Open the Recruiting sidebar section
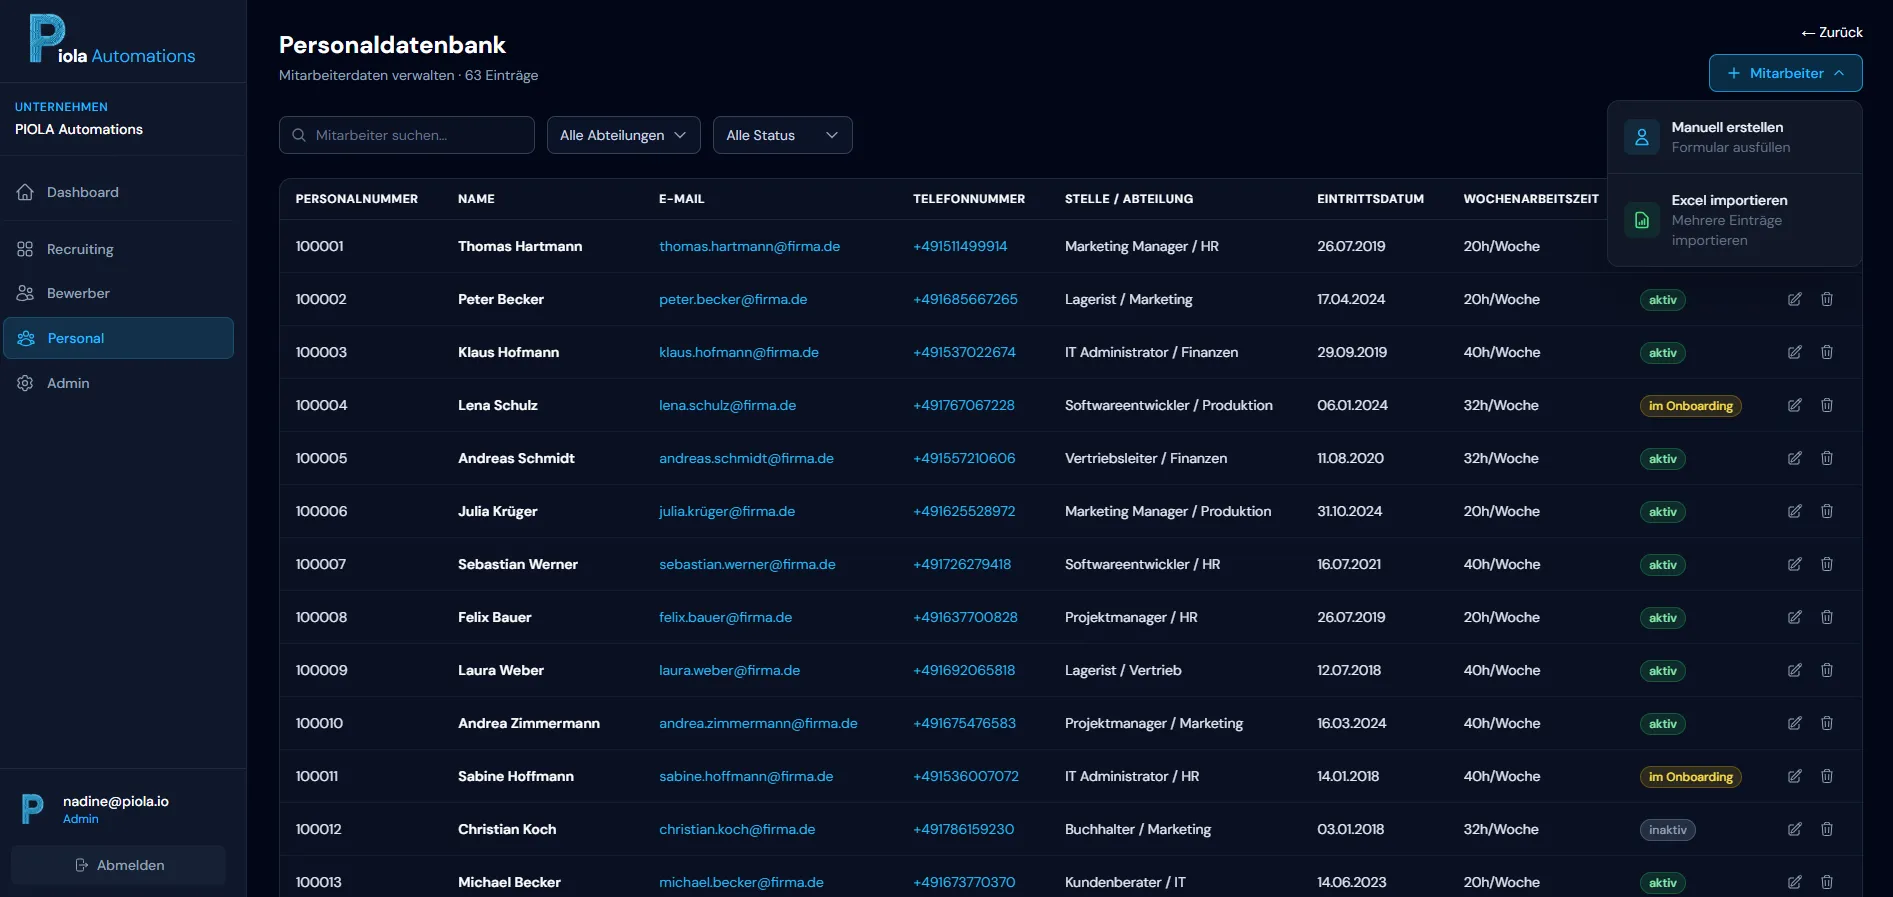The height and width of the screenshot is (897, 1893). (80, 249)
